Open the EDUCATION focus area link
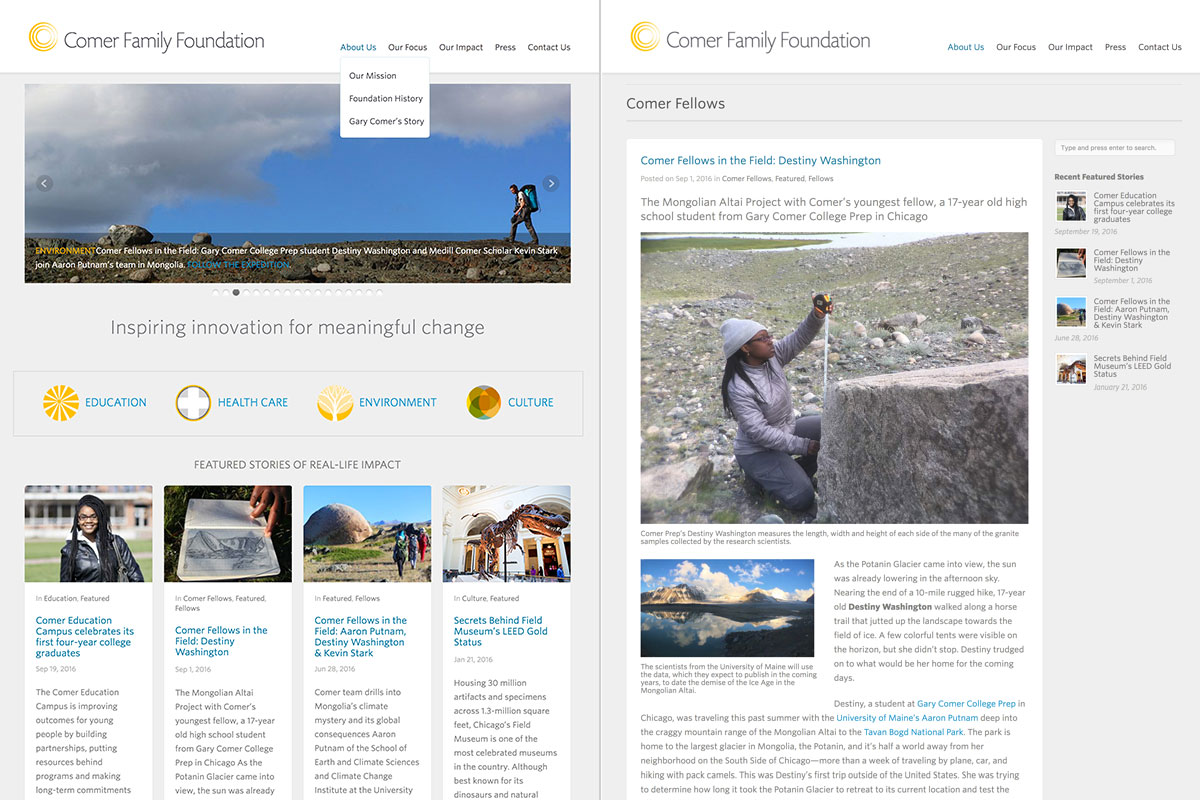Viewport: 1200px width, 800px height. pos(116,402)
